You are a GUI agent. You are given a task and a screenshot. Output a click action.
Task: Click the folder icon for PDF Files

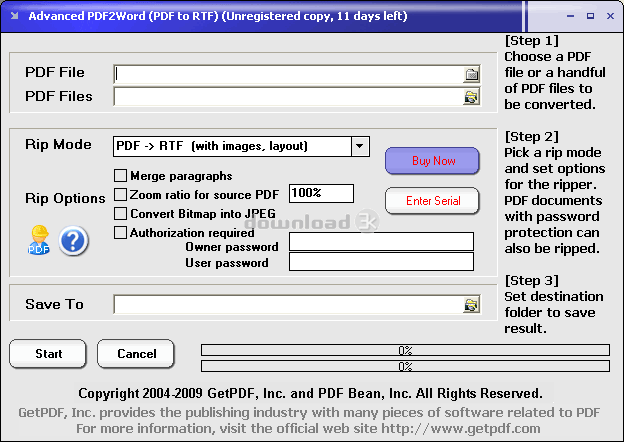point(471,97)
